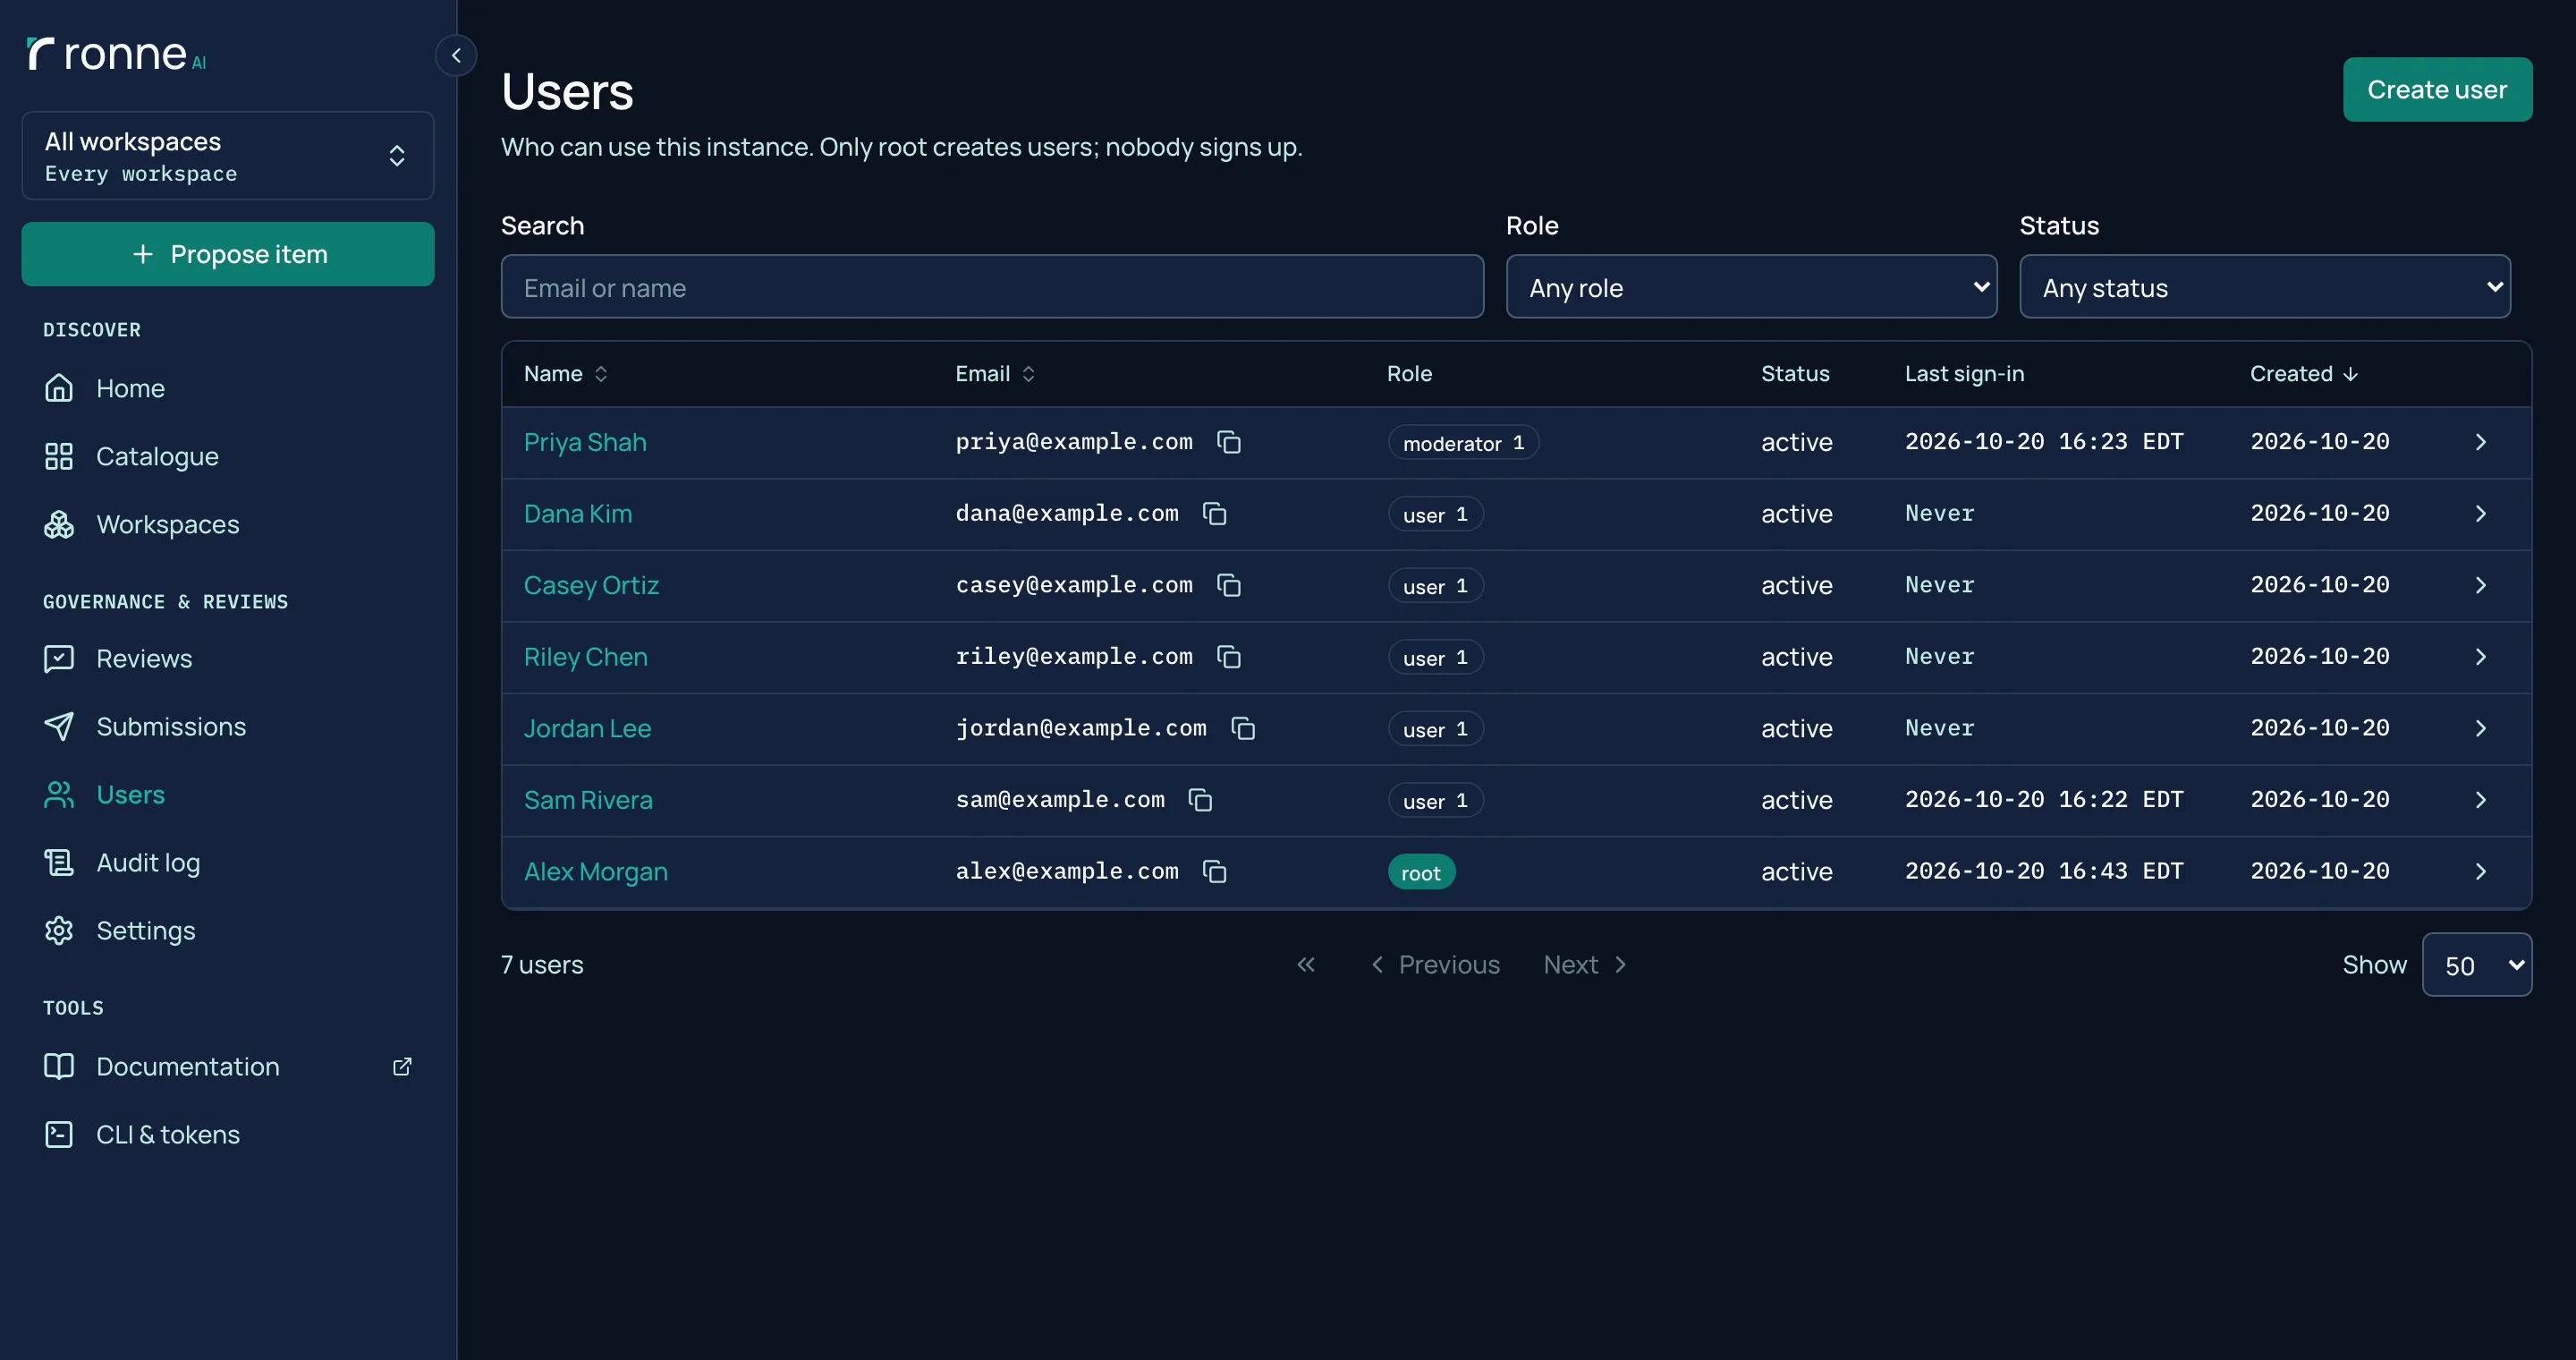Click the Create user button
The height and width of the screenshot is (1360, 2576).
click(x=2437, y=89)
